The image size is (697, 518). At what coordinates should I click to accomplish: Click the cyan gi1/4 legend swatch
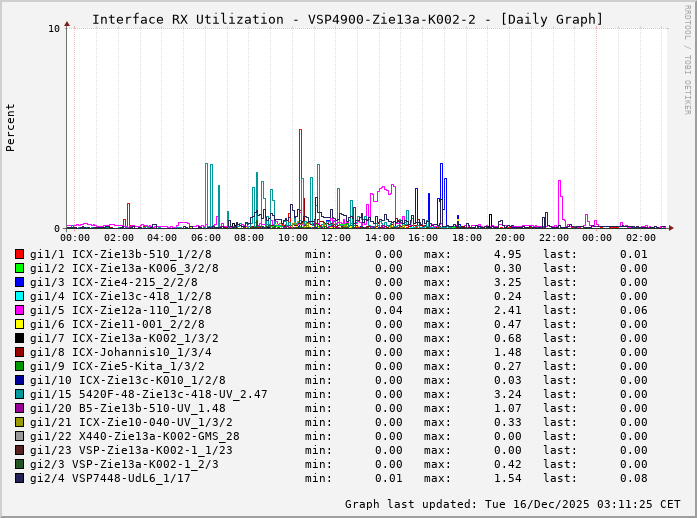pos(19,296)
